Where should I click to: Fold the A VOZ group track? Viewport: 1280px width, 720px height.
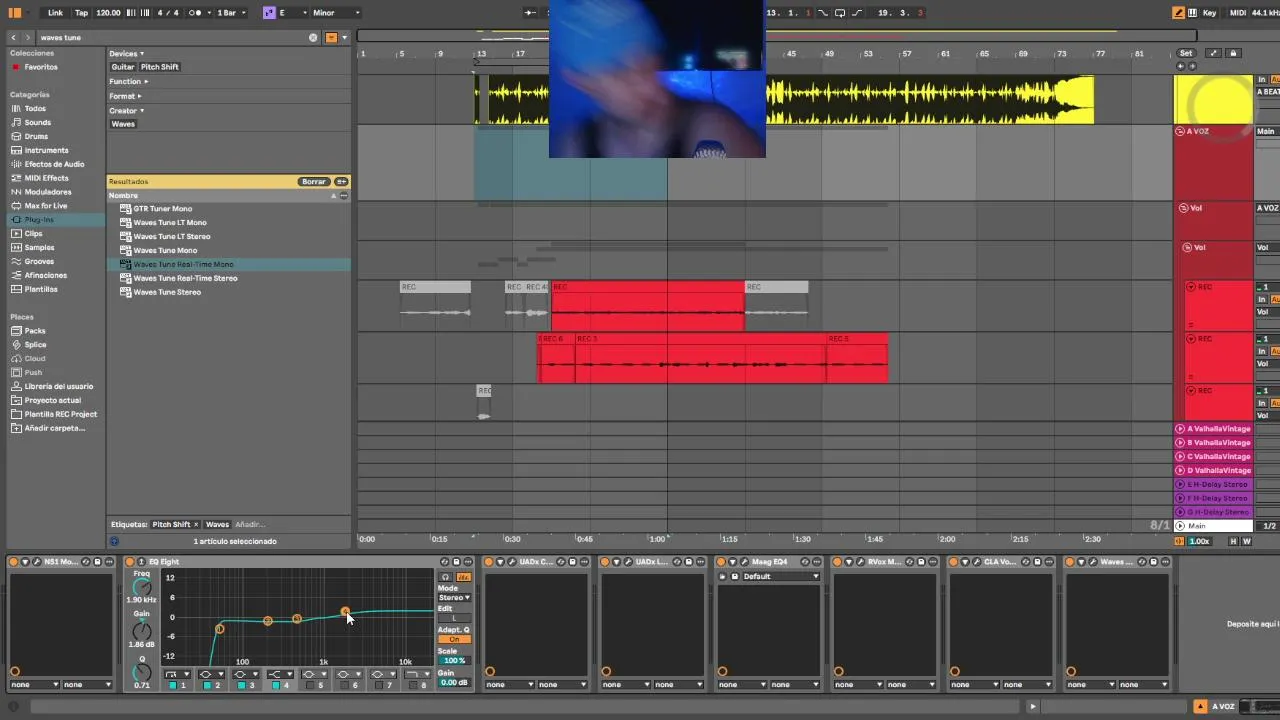[x=1180, y=131]
